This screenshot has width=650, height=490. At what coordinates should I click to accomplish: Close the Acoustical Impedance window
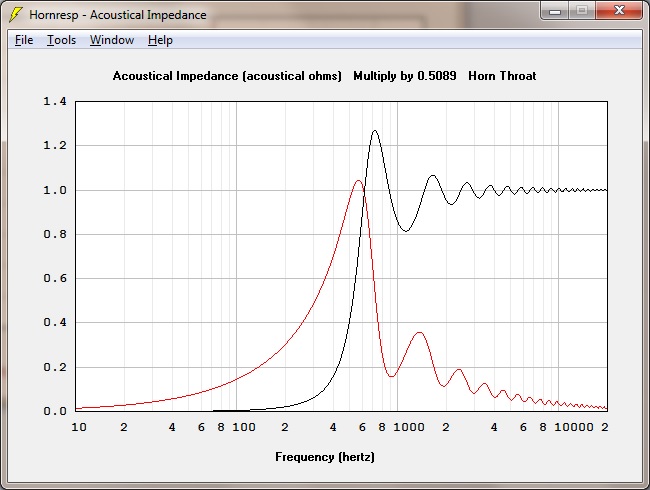tap(619, 11)
